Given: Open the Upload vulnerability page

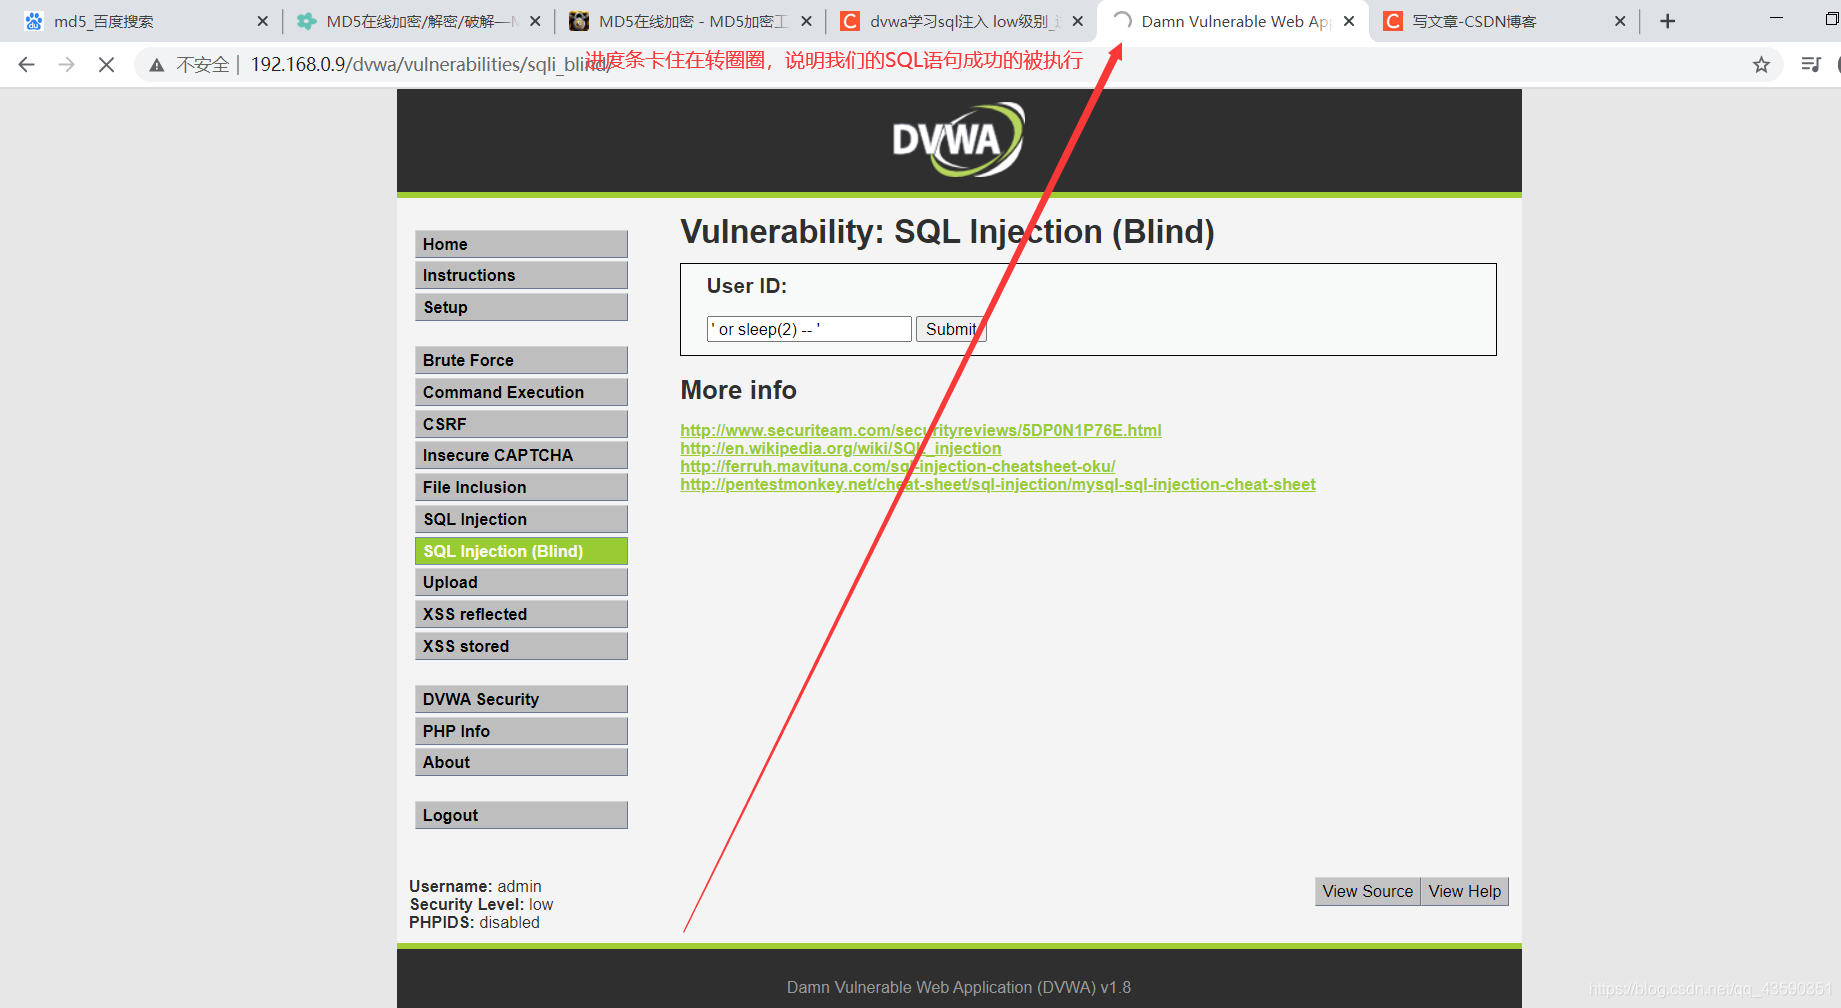Looking at the screenshot, I should (521, 582).
